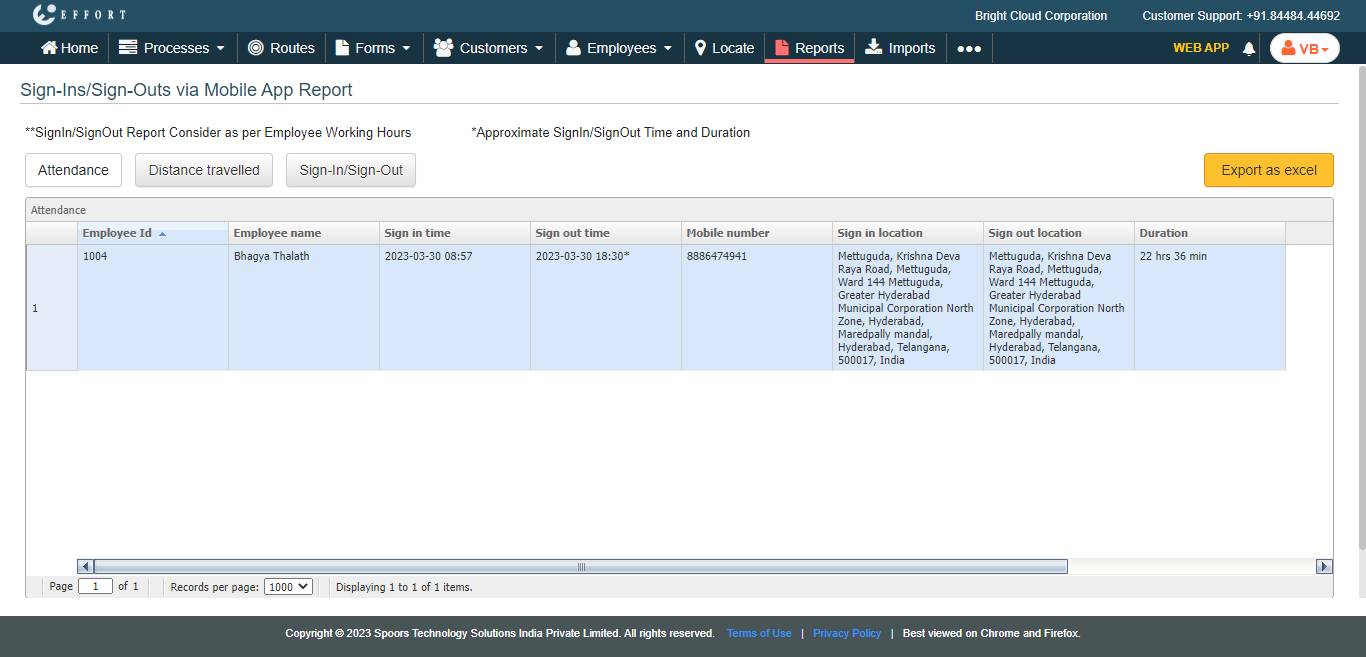Open the notification bell icon
This screenshot has height=657, width=1366.
point(1248,48)
